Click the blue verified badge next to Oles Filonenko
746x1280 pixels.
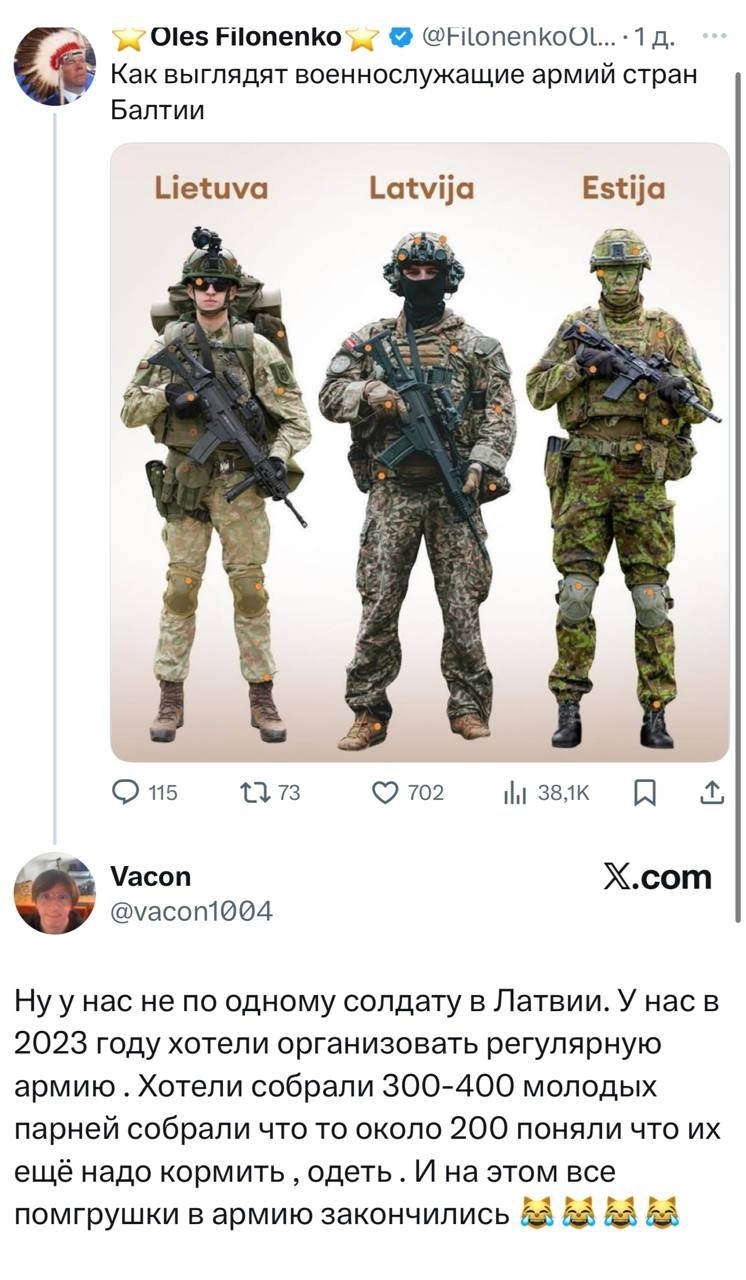tap(398, 37)
